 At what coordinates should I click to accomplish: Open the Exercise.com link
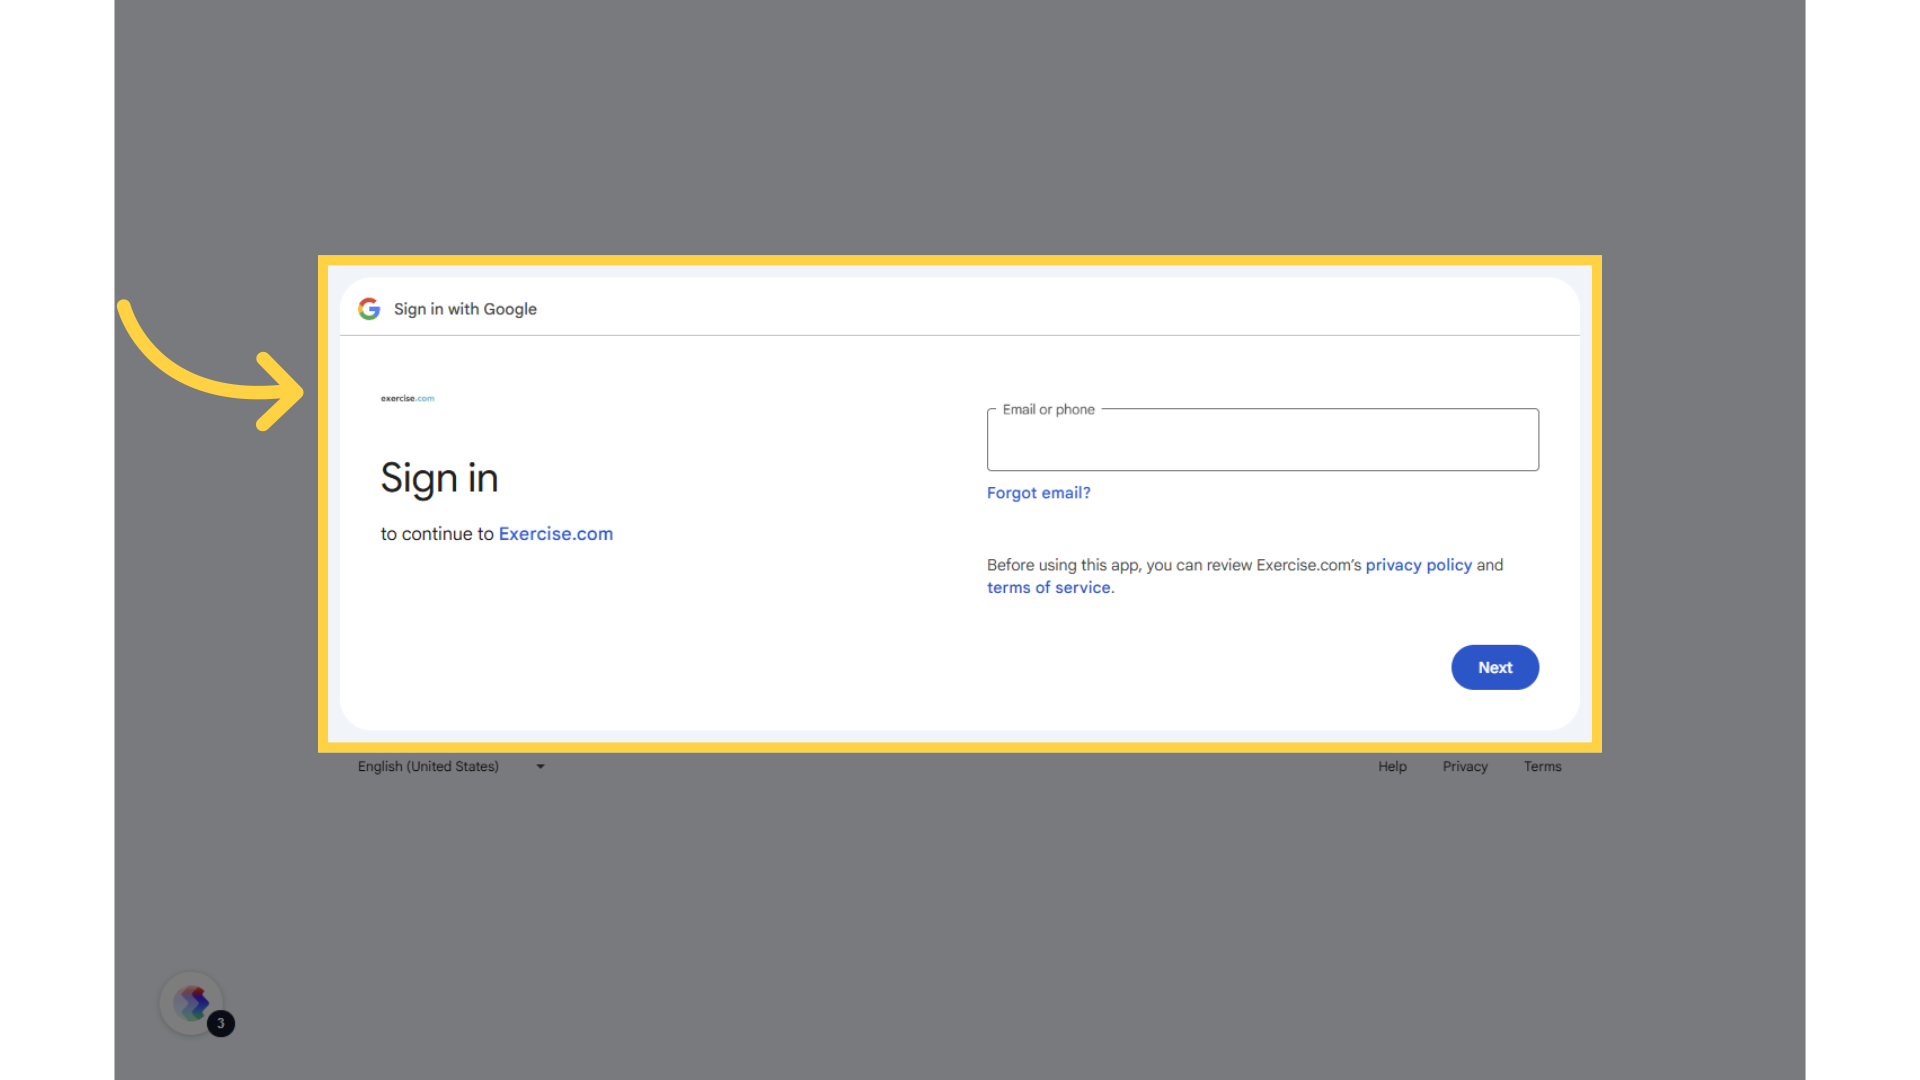click(556, 534)
